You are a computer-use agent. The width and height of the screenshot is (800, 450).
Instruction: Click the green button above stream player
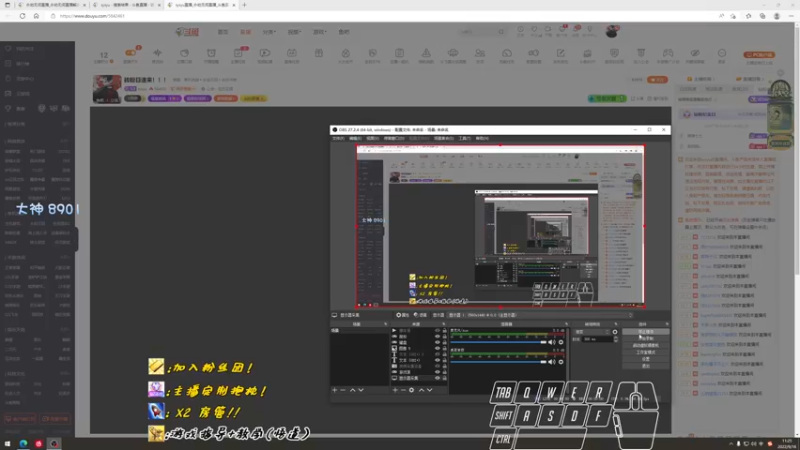[607, 98]
